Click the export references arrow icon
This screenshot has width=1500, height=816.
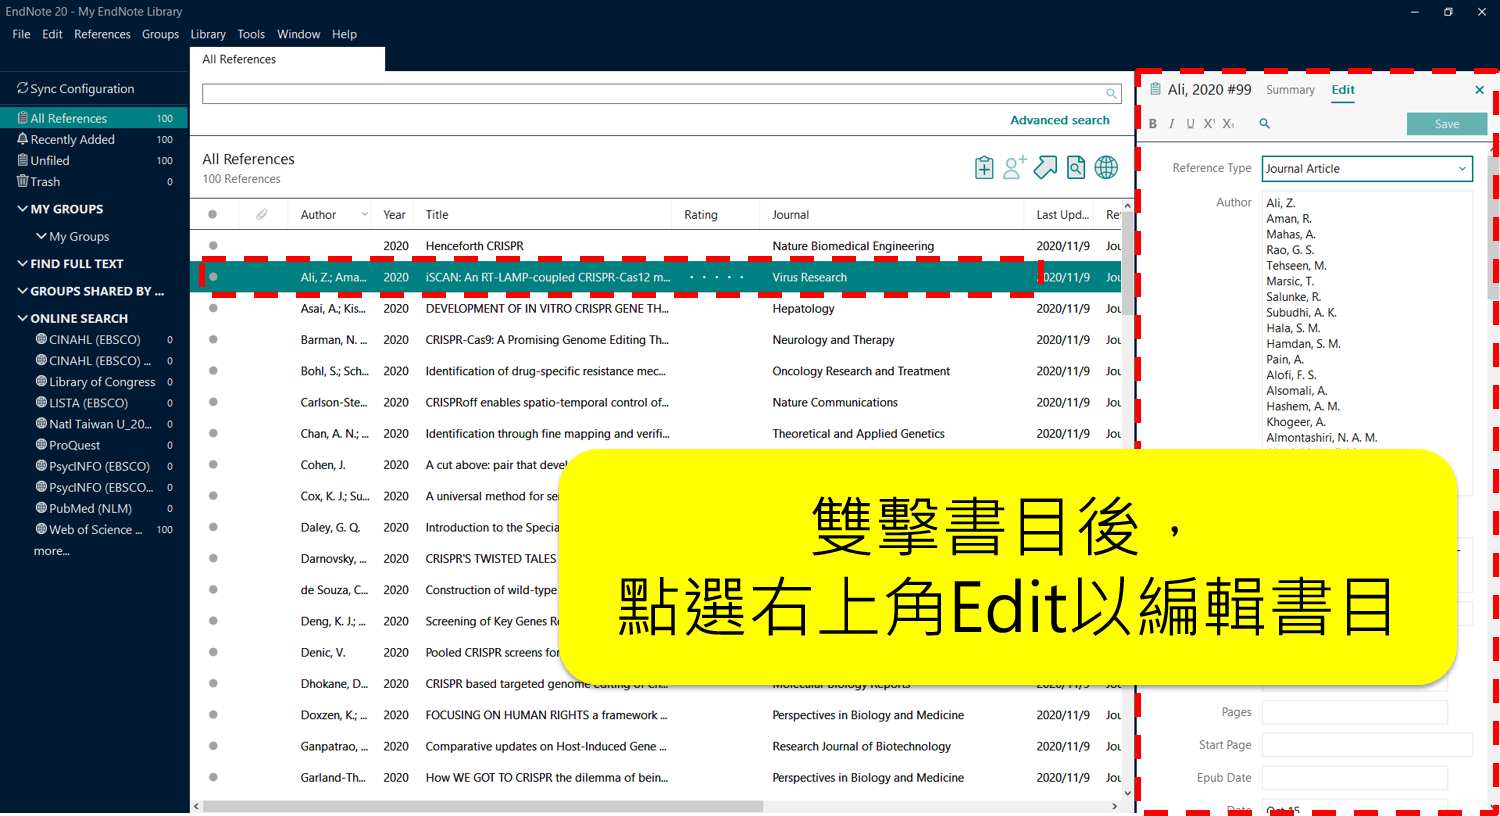[1045, 168]
